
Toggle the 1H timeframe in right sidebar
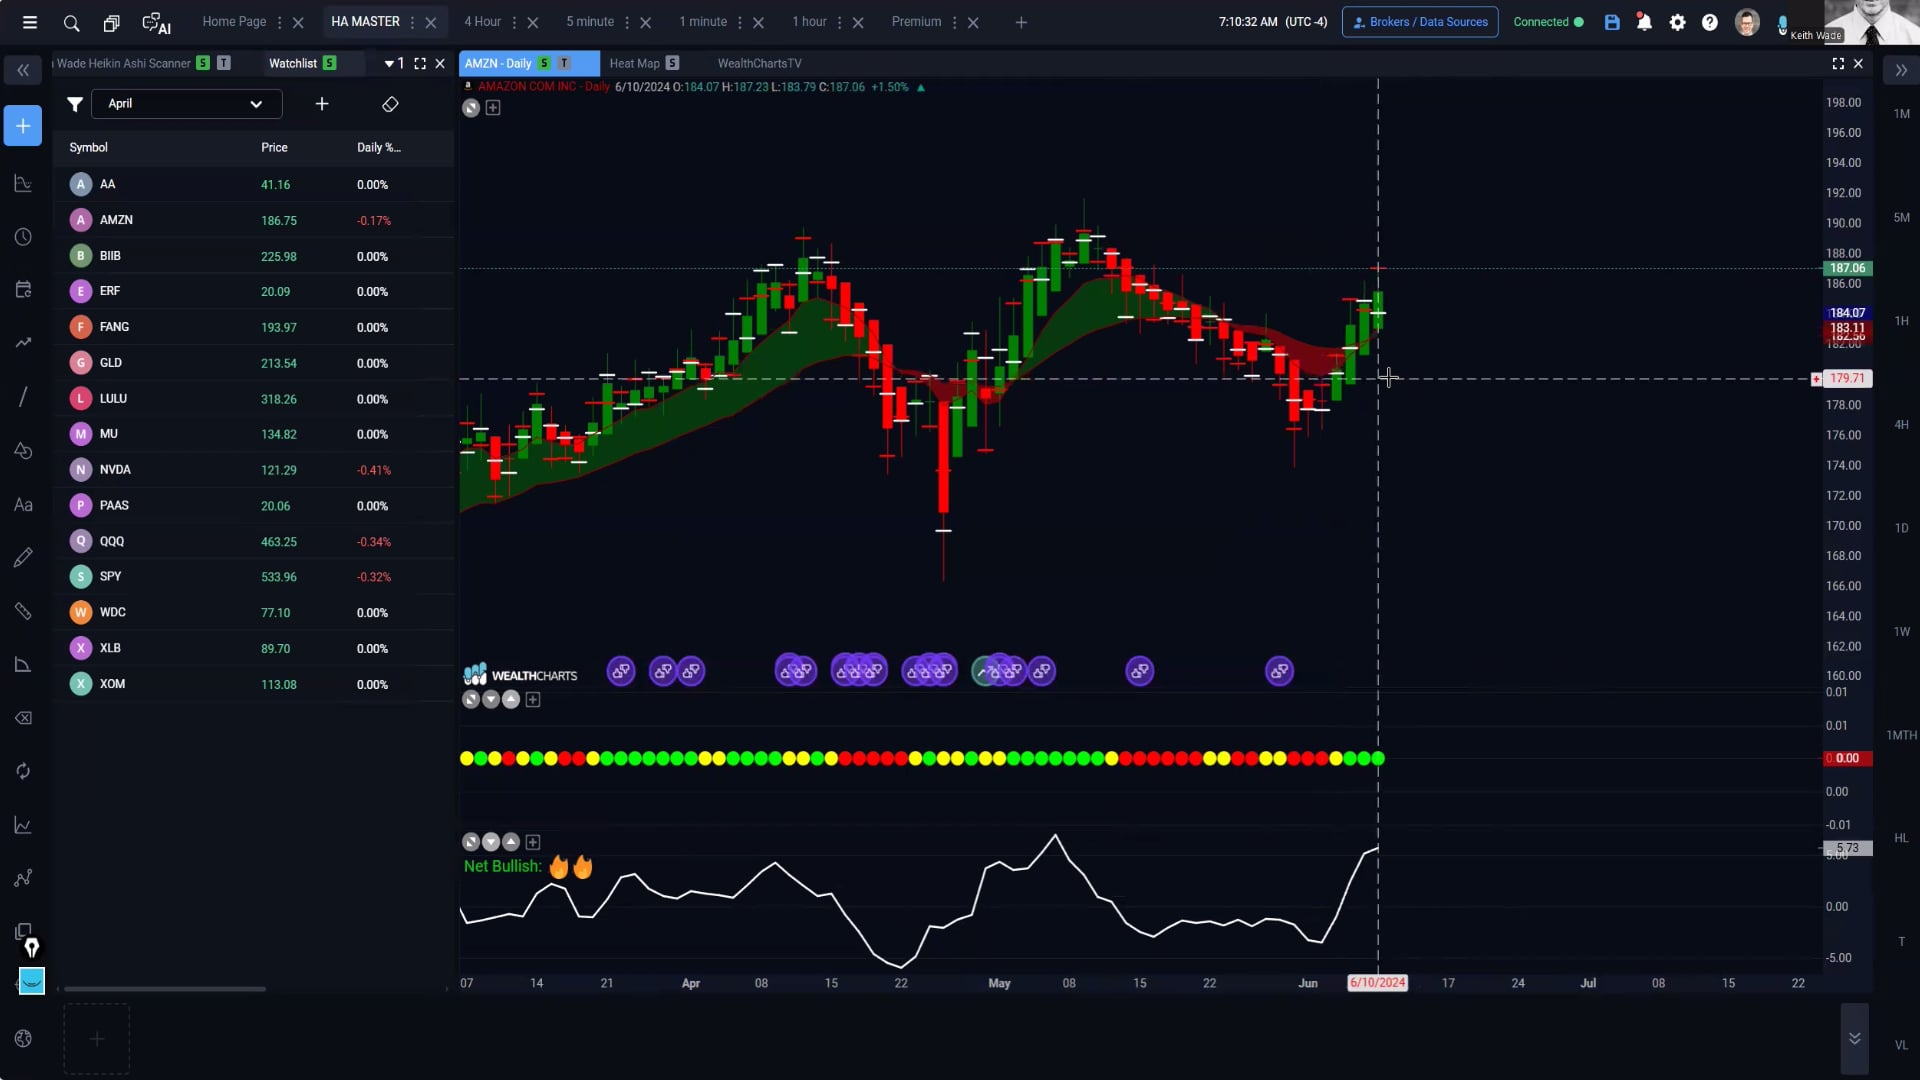(x=1901, y=321)
